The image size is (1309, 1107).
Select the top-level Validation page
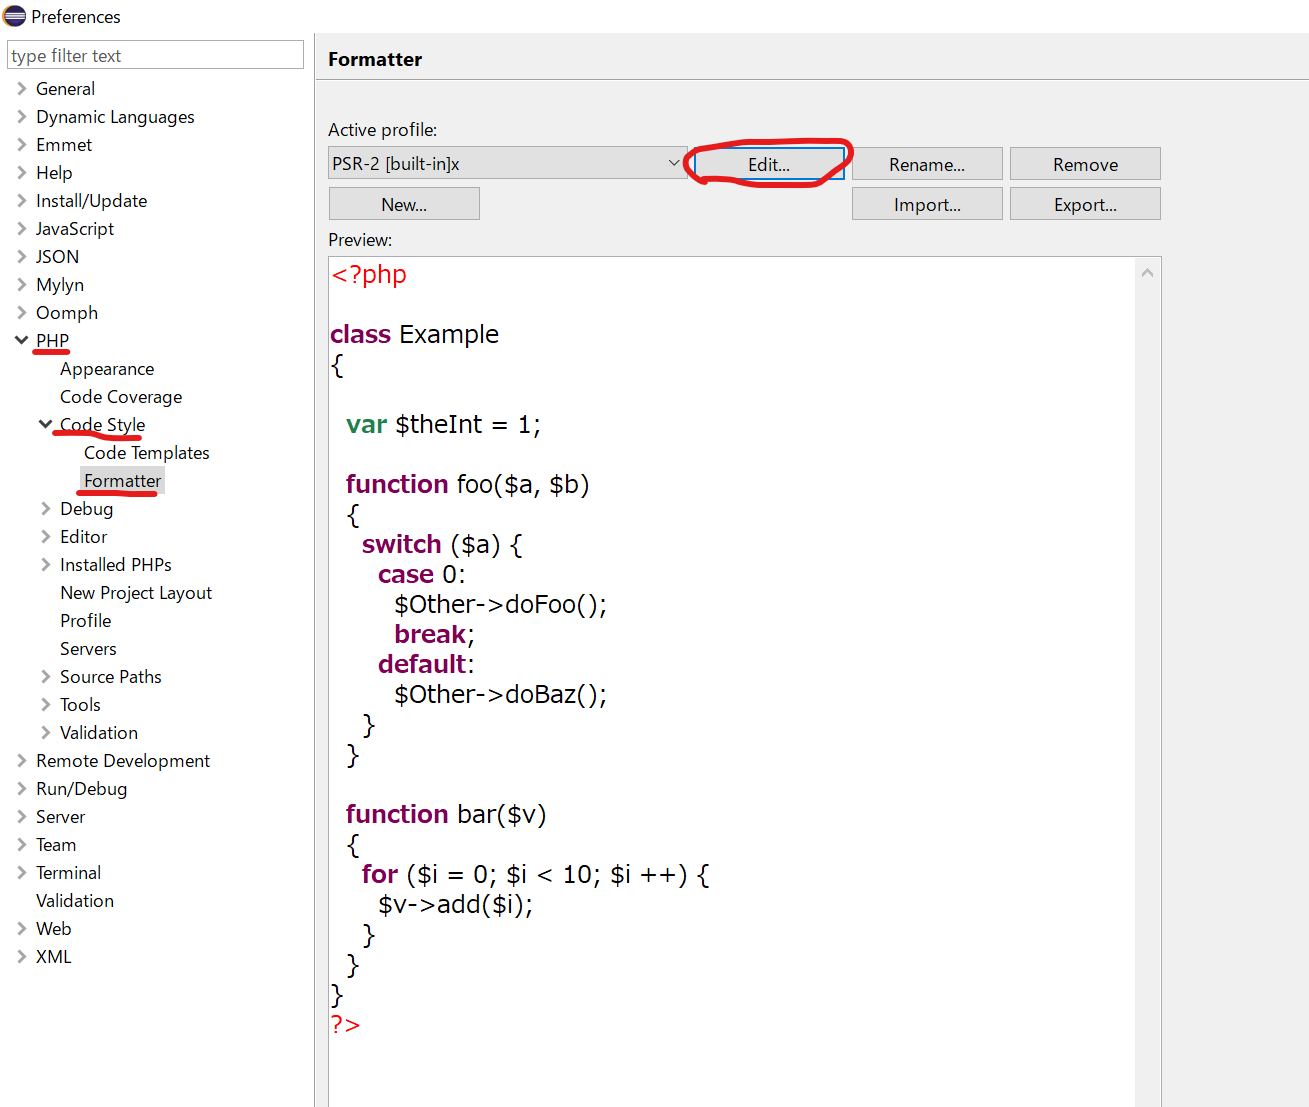pos(75,901)
